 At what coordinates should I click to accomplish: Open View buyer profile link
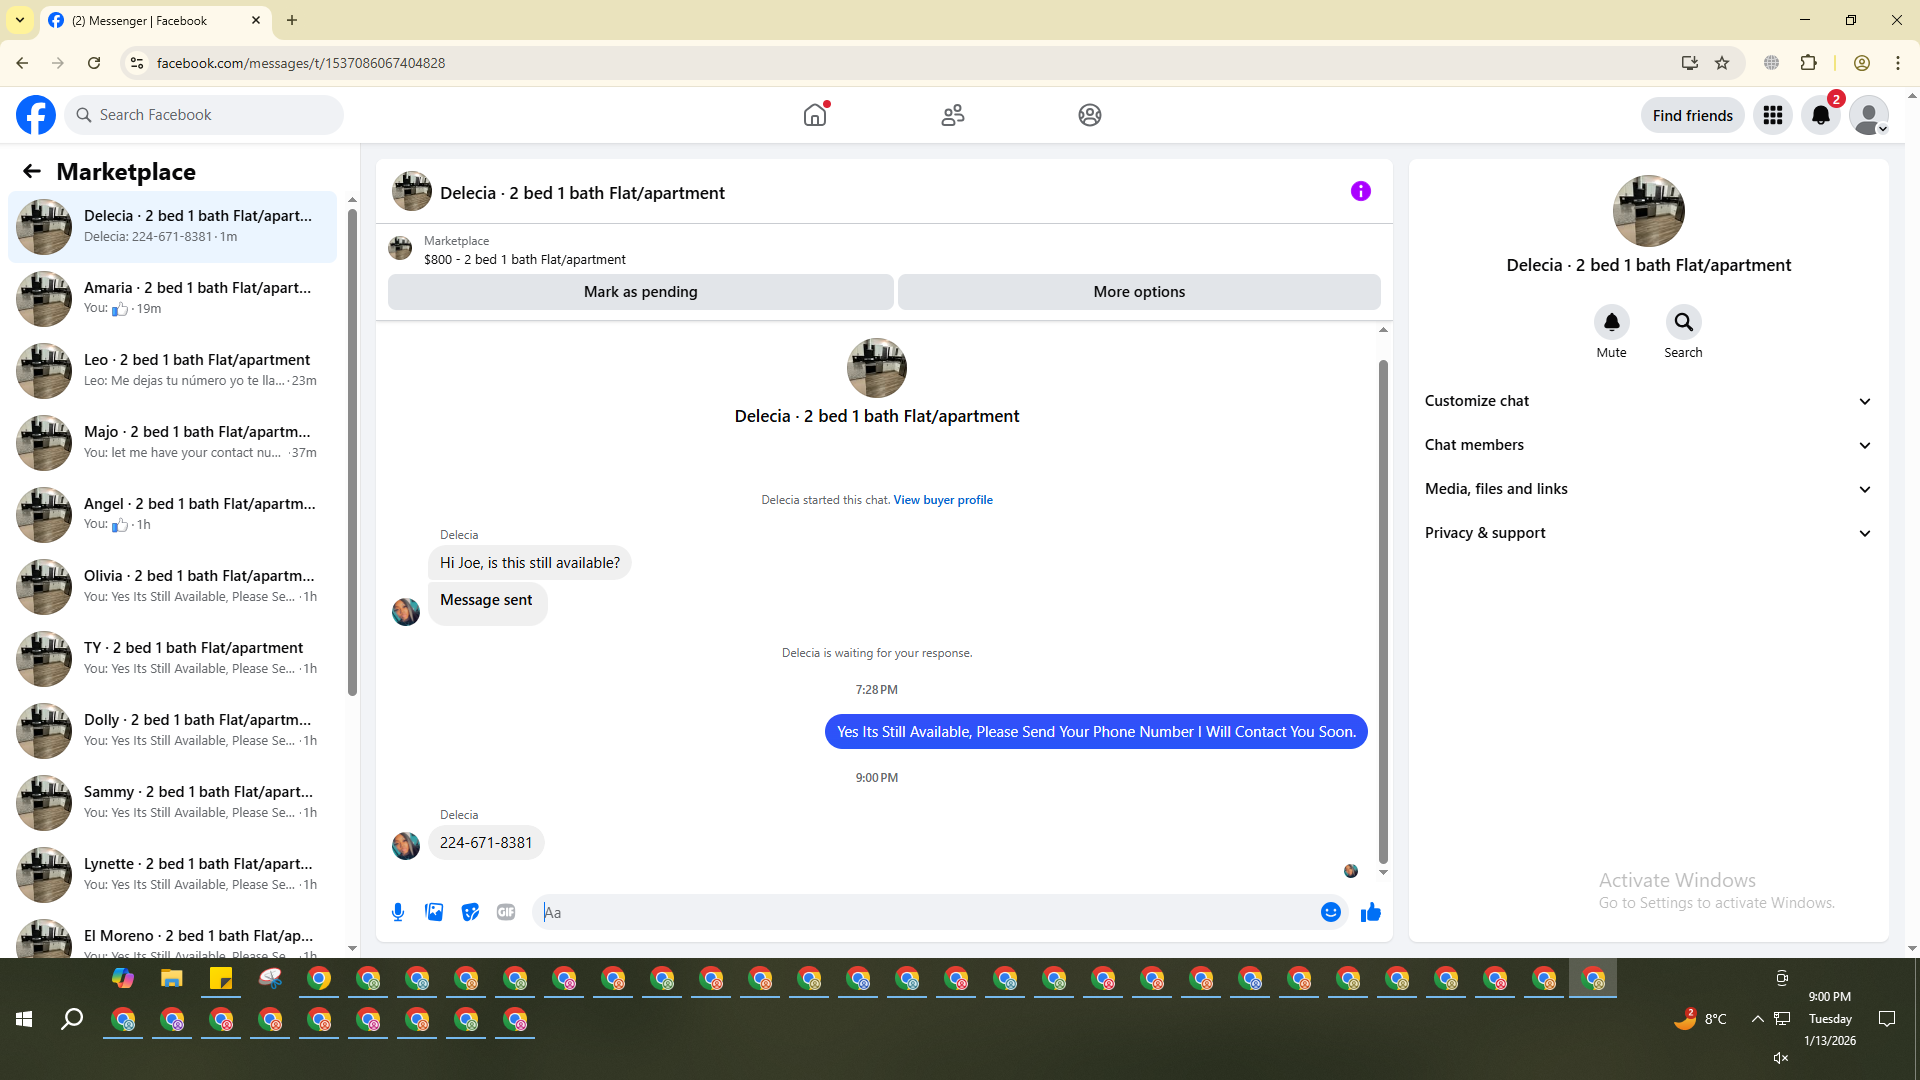(942, 500)
